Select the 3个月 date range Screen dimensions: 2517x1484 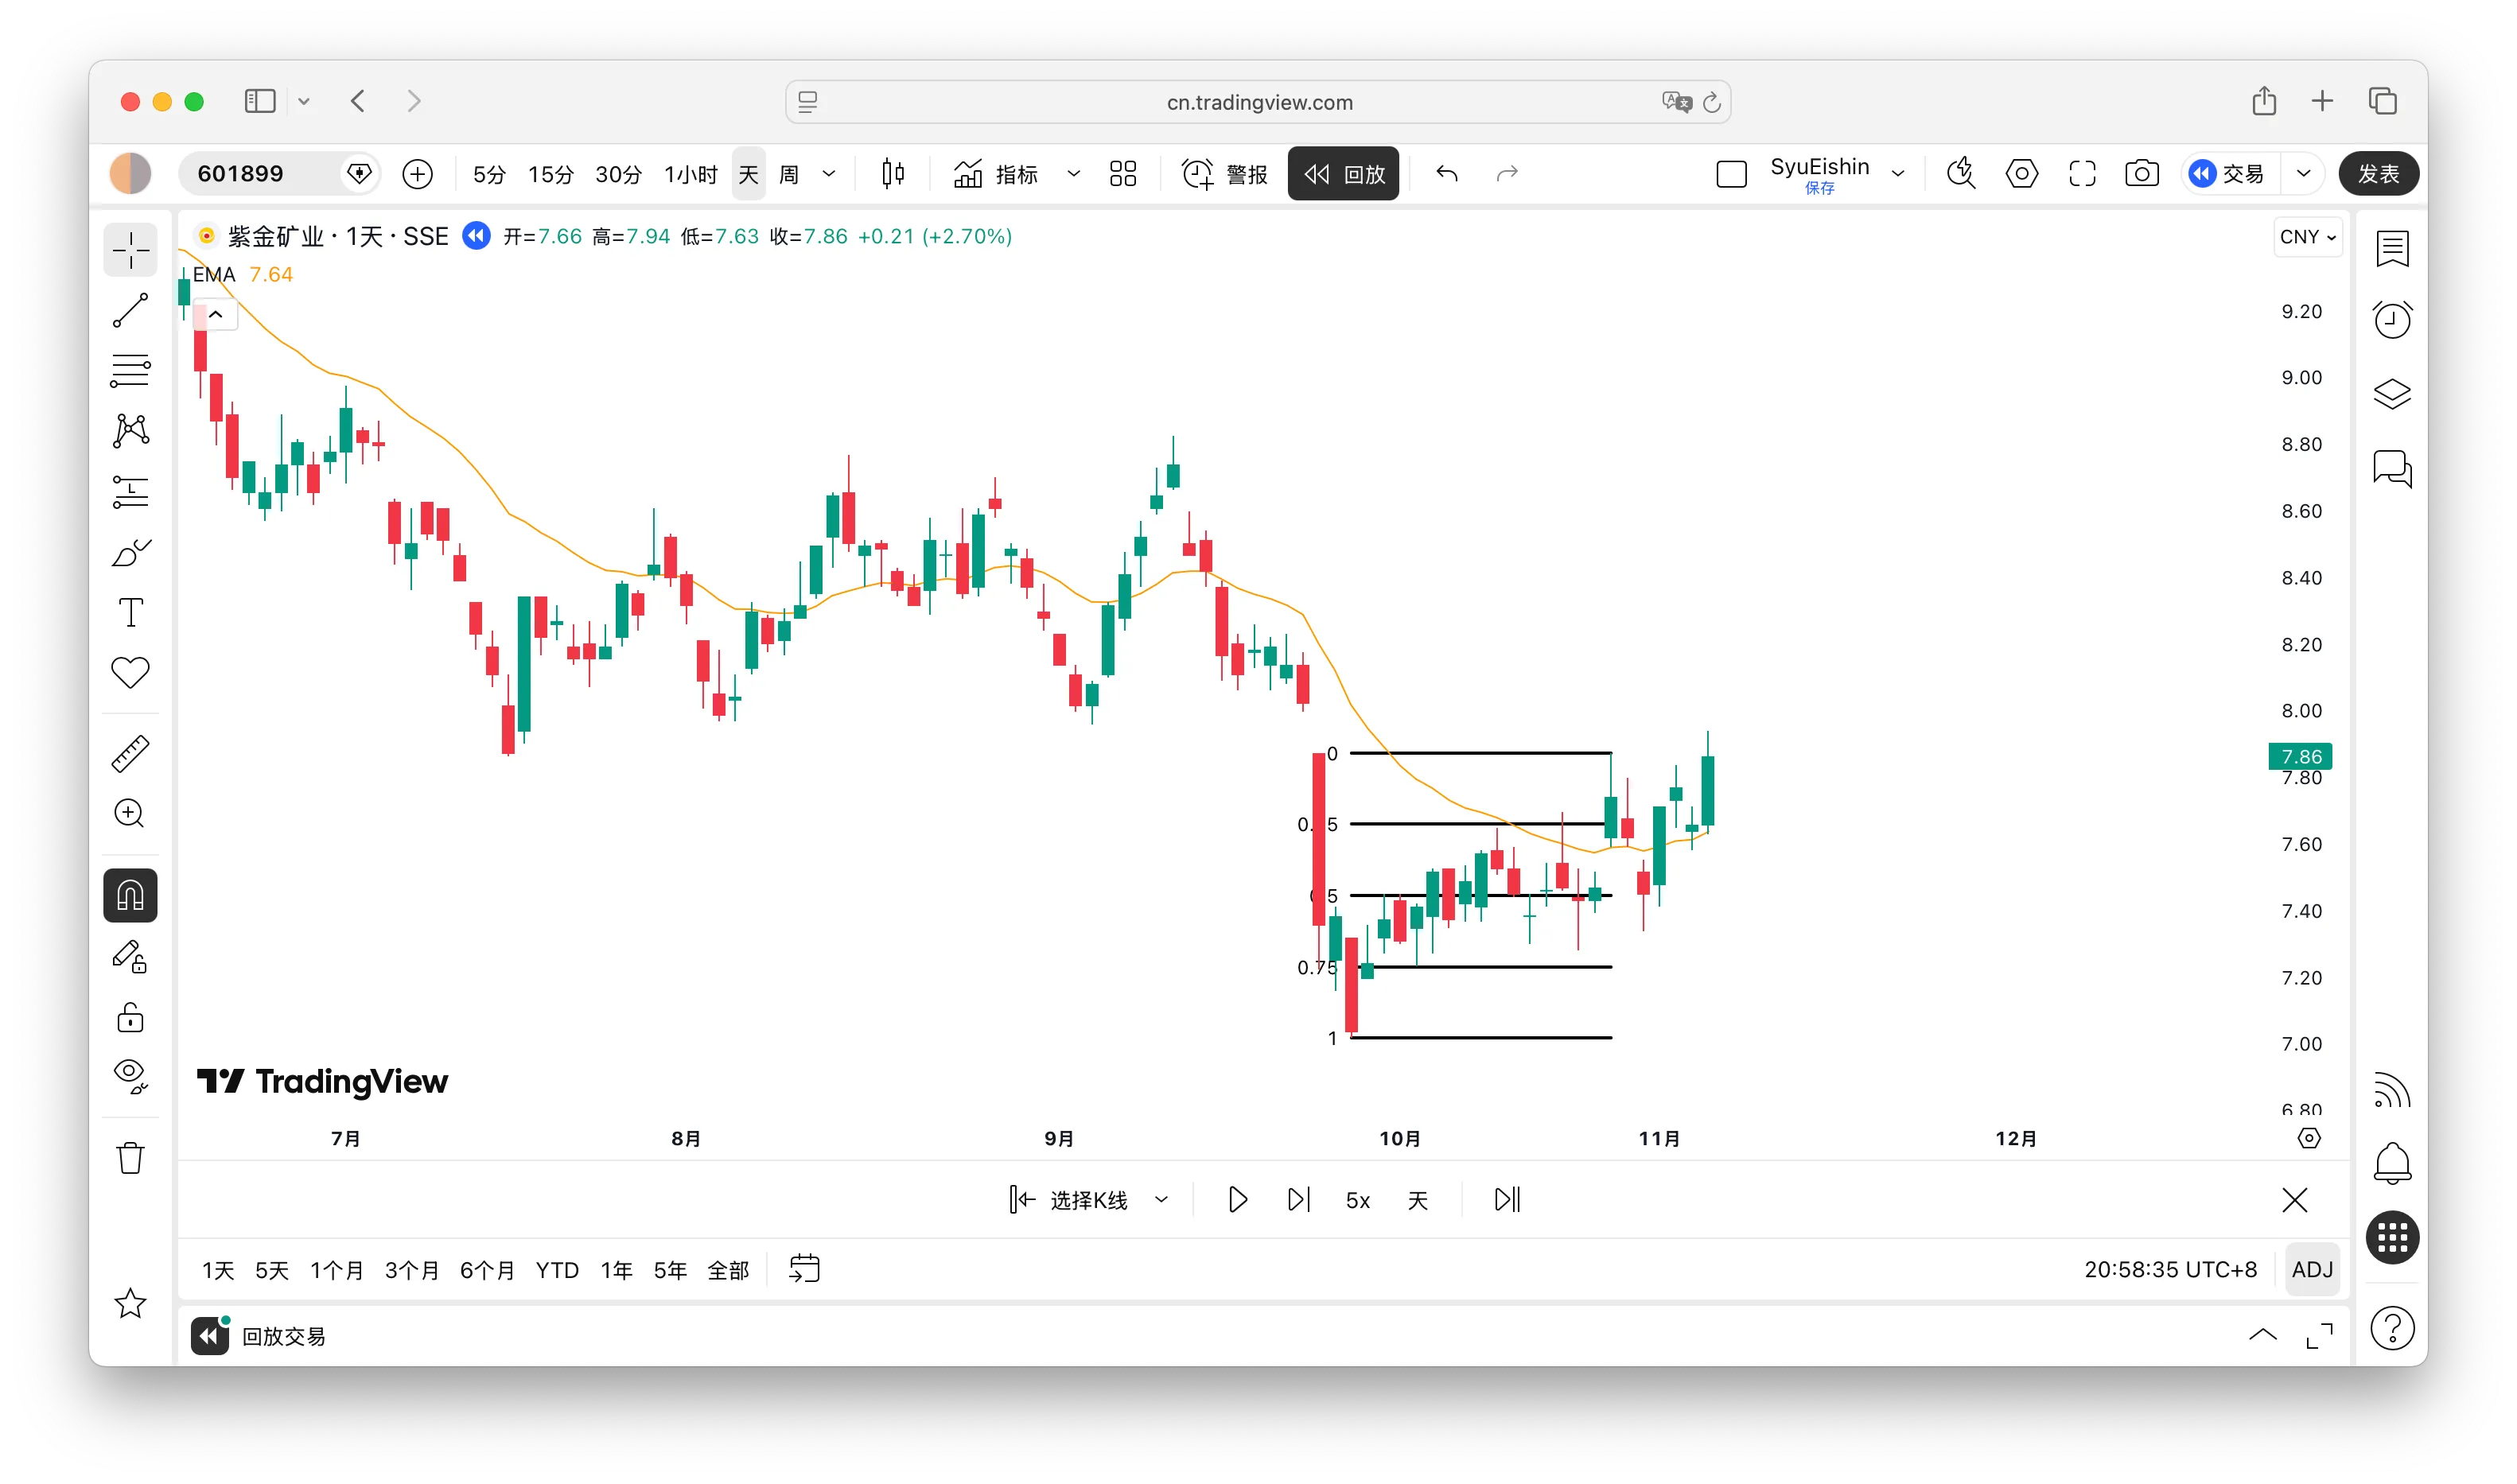pos(411,1270)
